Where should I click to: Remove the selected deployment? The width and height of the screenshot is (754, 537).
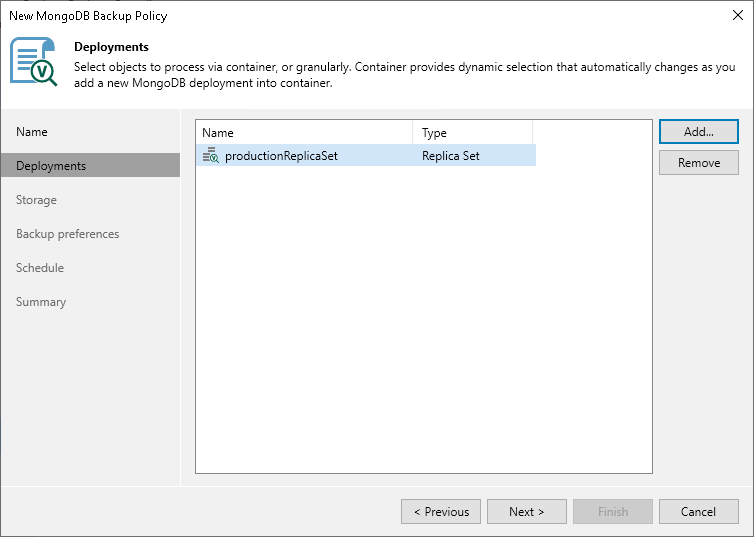point(699,162)
